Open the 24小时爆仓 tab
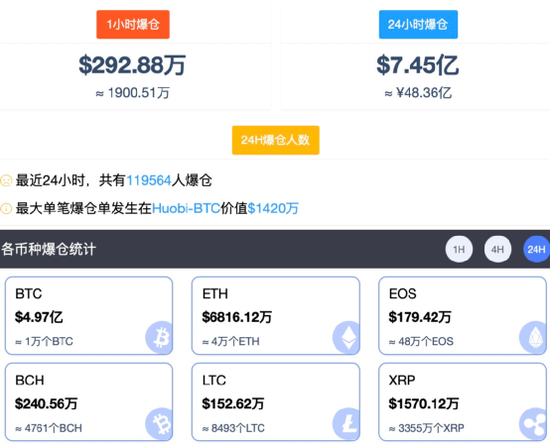550x447 pixels. coord(418,25)
